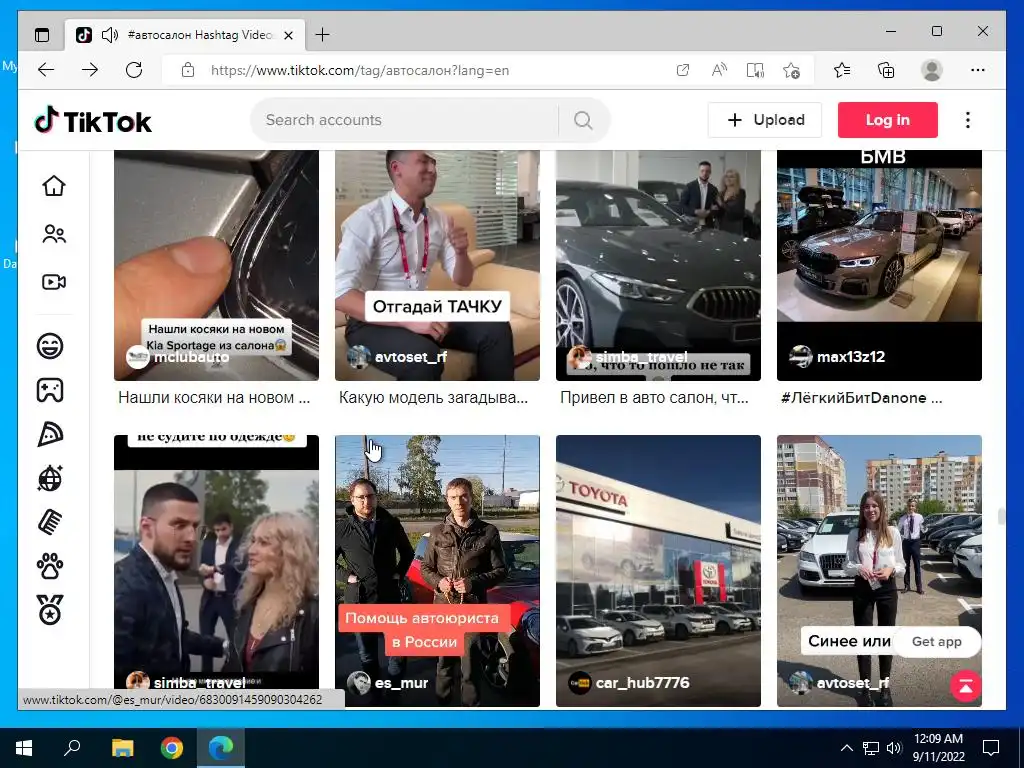Close the автосалон Hashtag Videos tab
This screenshot has height=768, width=1024.
(289, 35)
